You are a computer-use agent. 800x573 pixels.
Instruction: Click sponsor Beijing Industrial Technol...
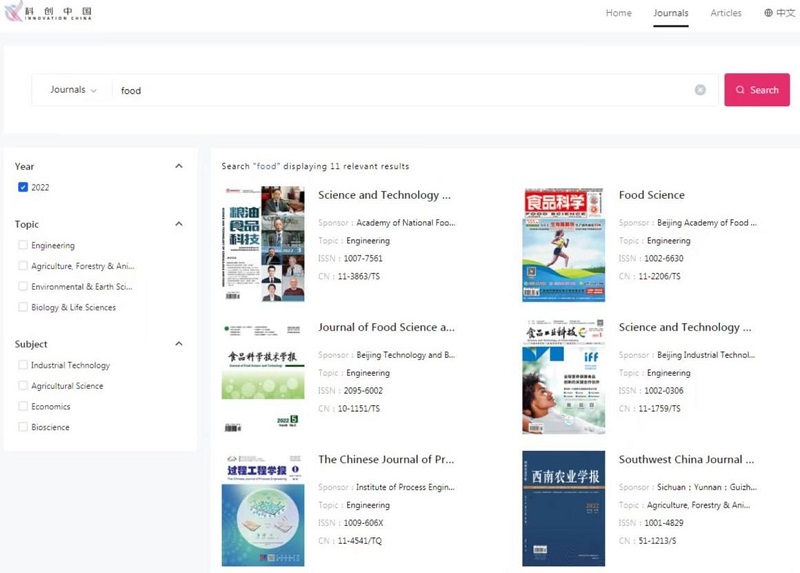click(706, 355)
